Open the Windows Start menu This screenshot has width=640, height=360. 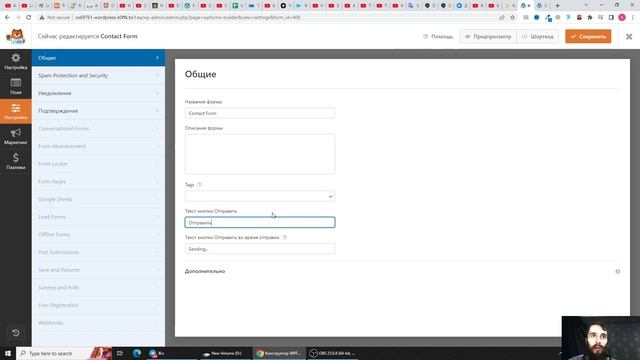(8, 353)
